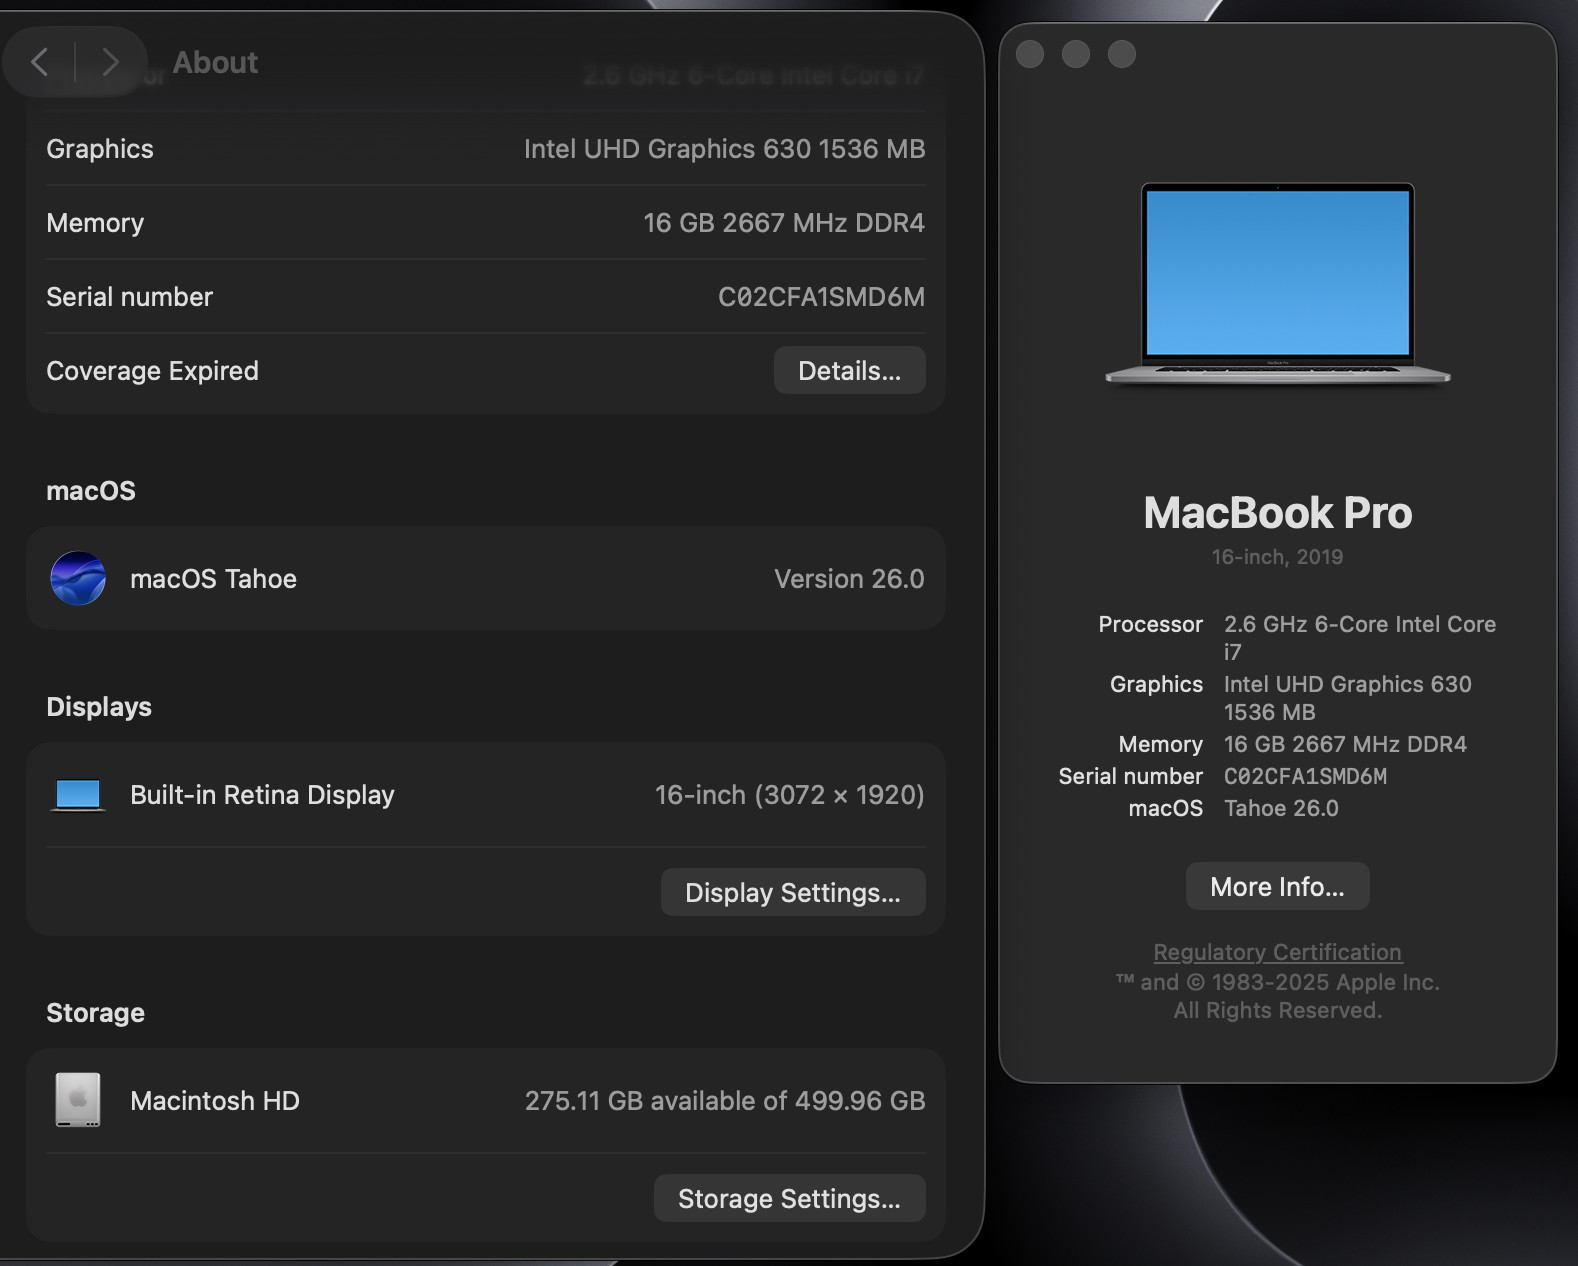Click Version 26.0 text
Image resolution: width=1578 pixels, height=1266 pixels.
849,579
